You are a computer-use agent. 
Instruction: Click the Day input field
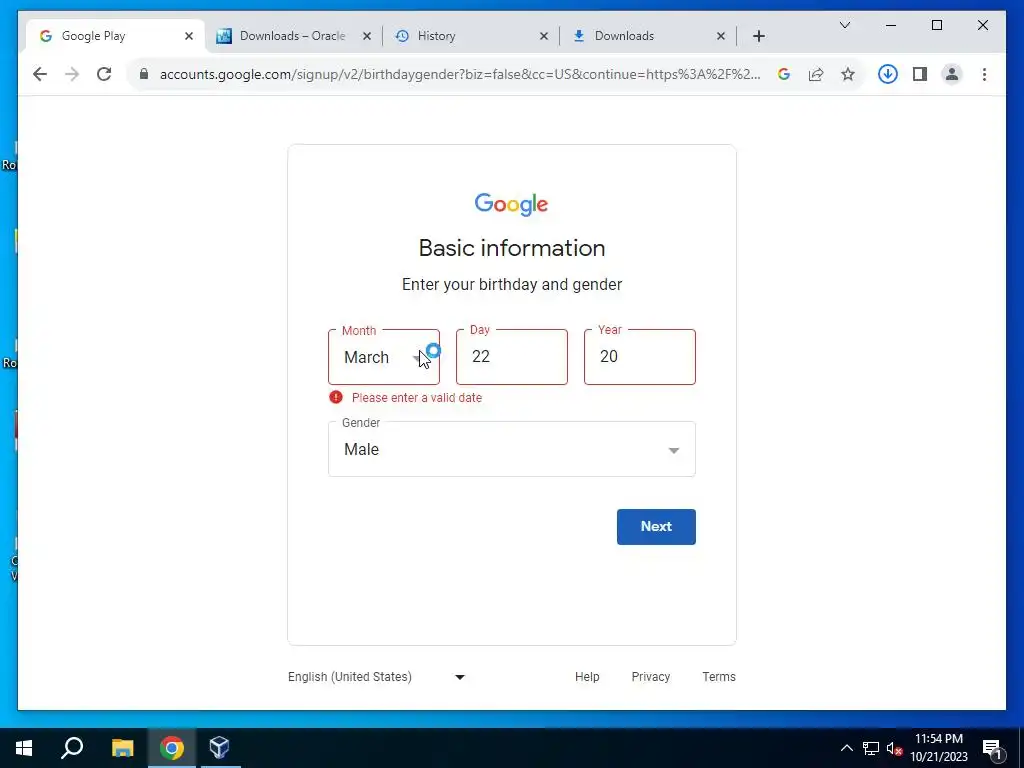pyautogui.click(x=512, y=357)
